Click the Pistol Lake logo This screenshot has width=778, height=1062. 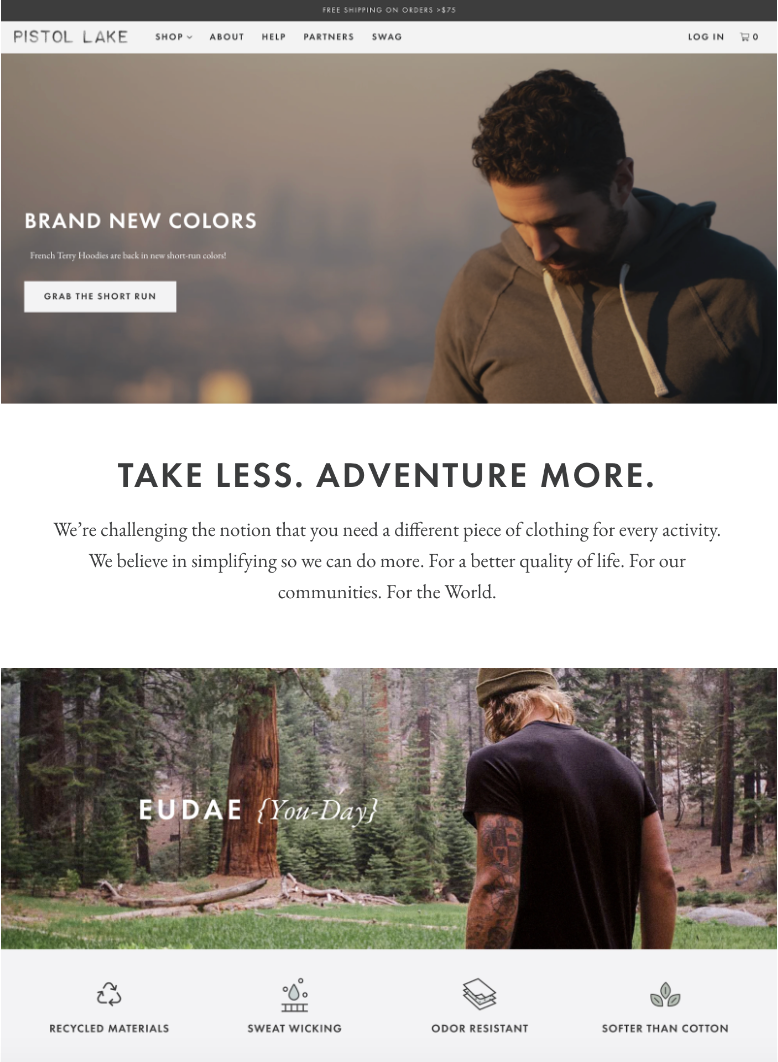[70, 37]
